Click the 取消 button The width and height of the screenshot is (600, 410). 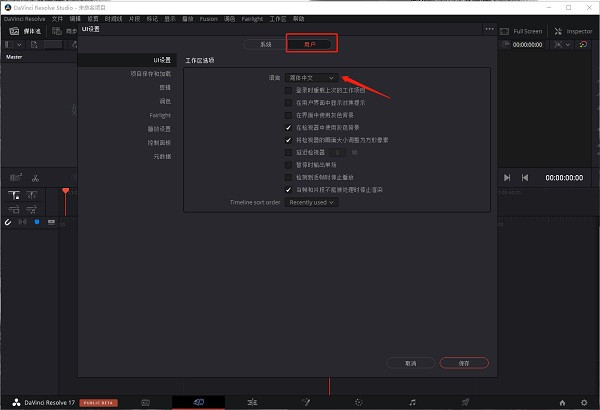411,364
